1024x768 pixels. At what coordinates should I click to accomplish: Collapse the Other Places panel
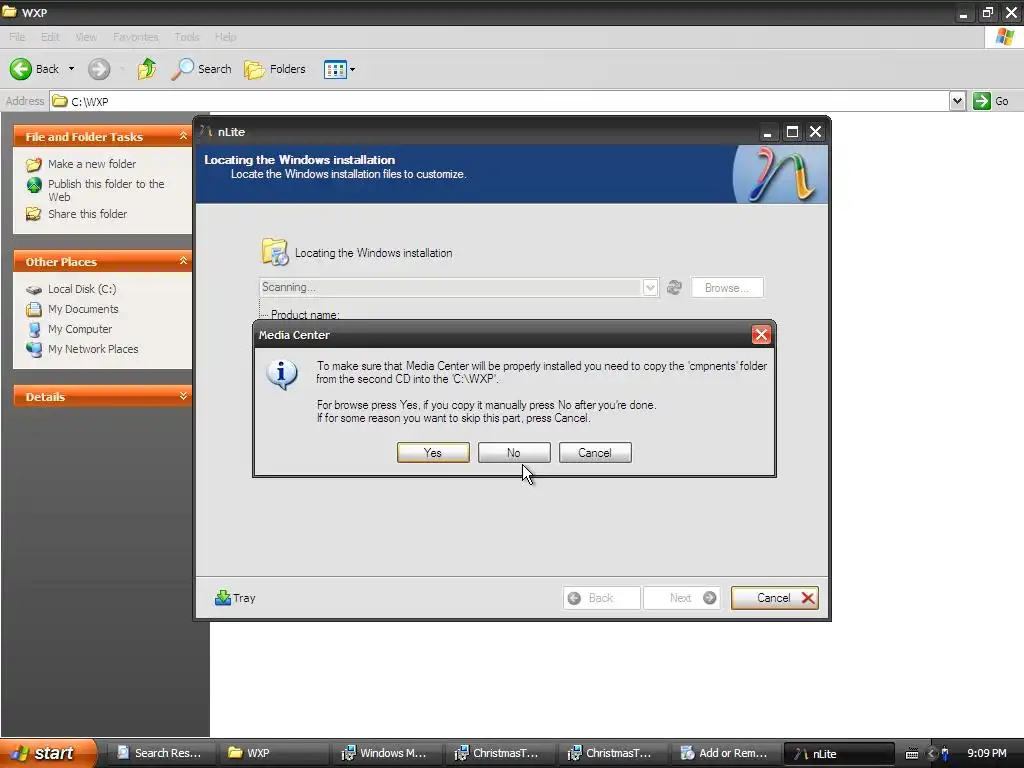[x=183, y=261]
